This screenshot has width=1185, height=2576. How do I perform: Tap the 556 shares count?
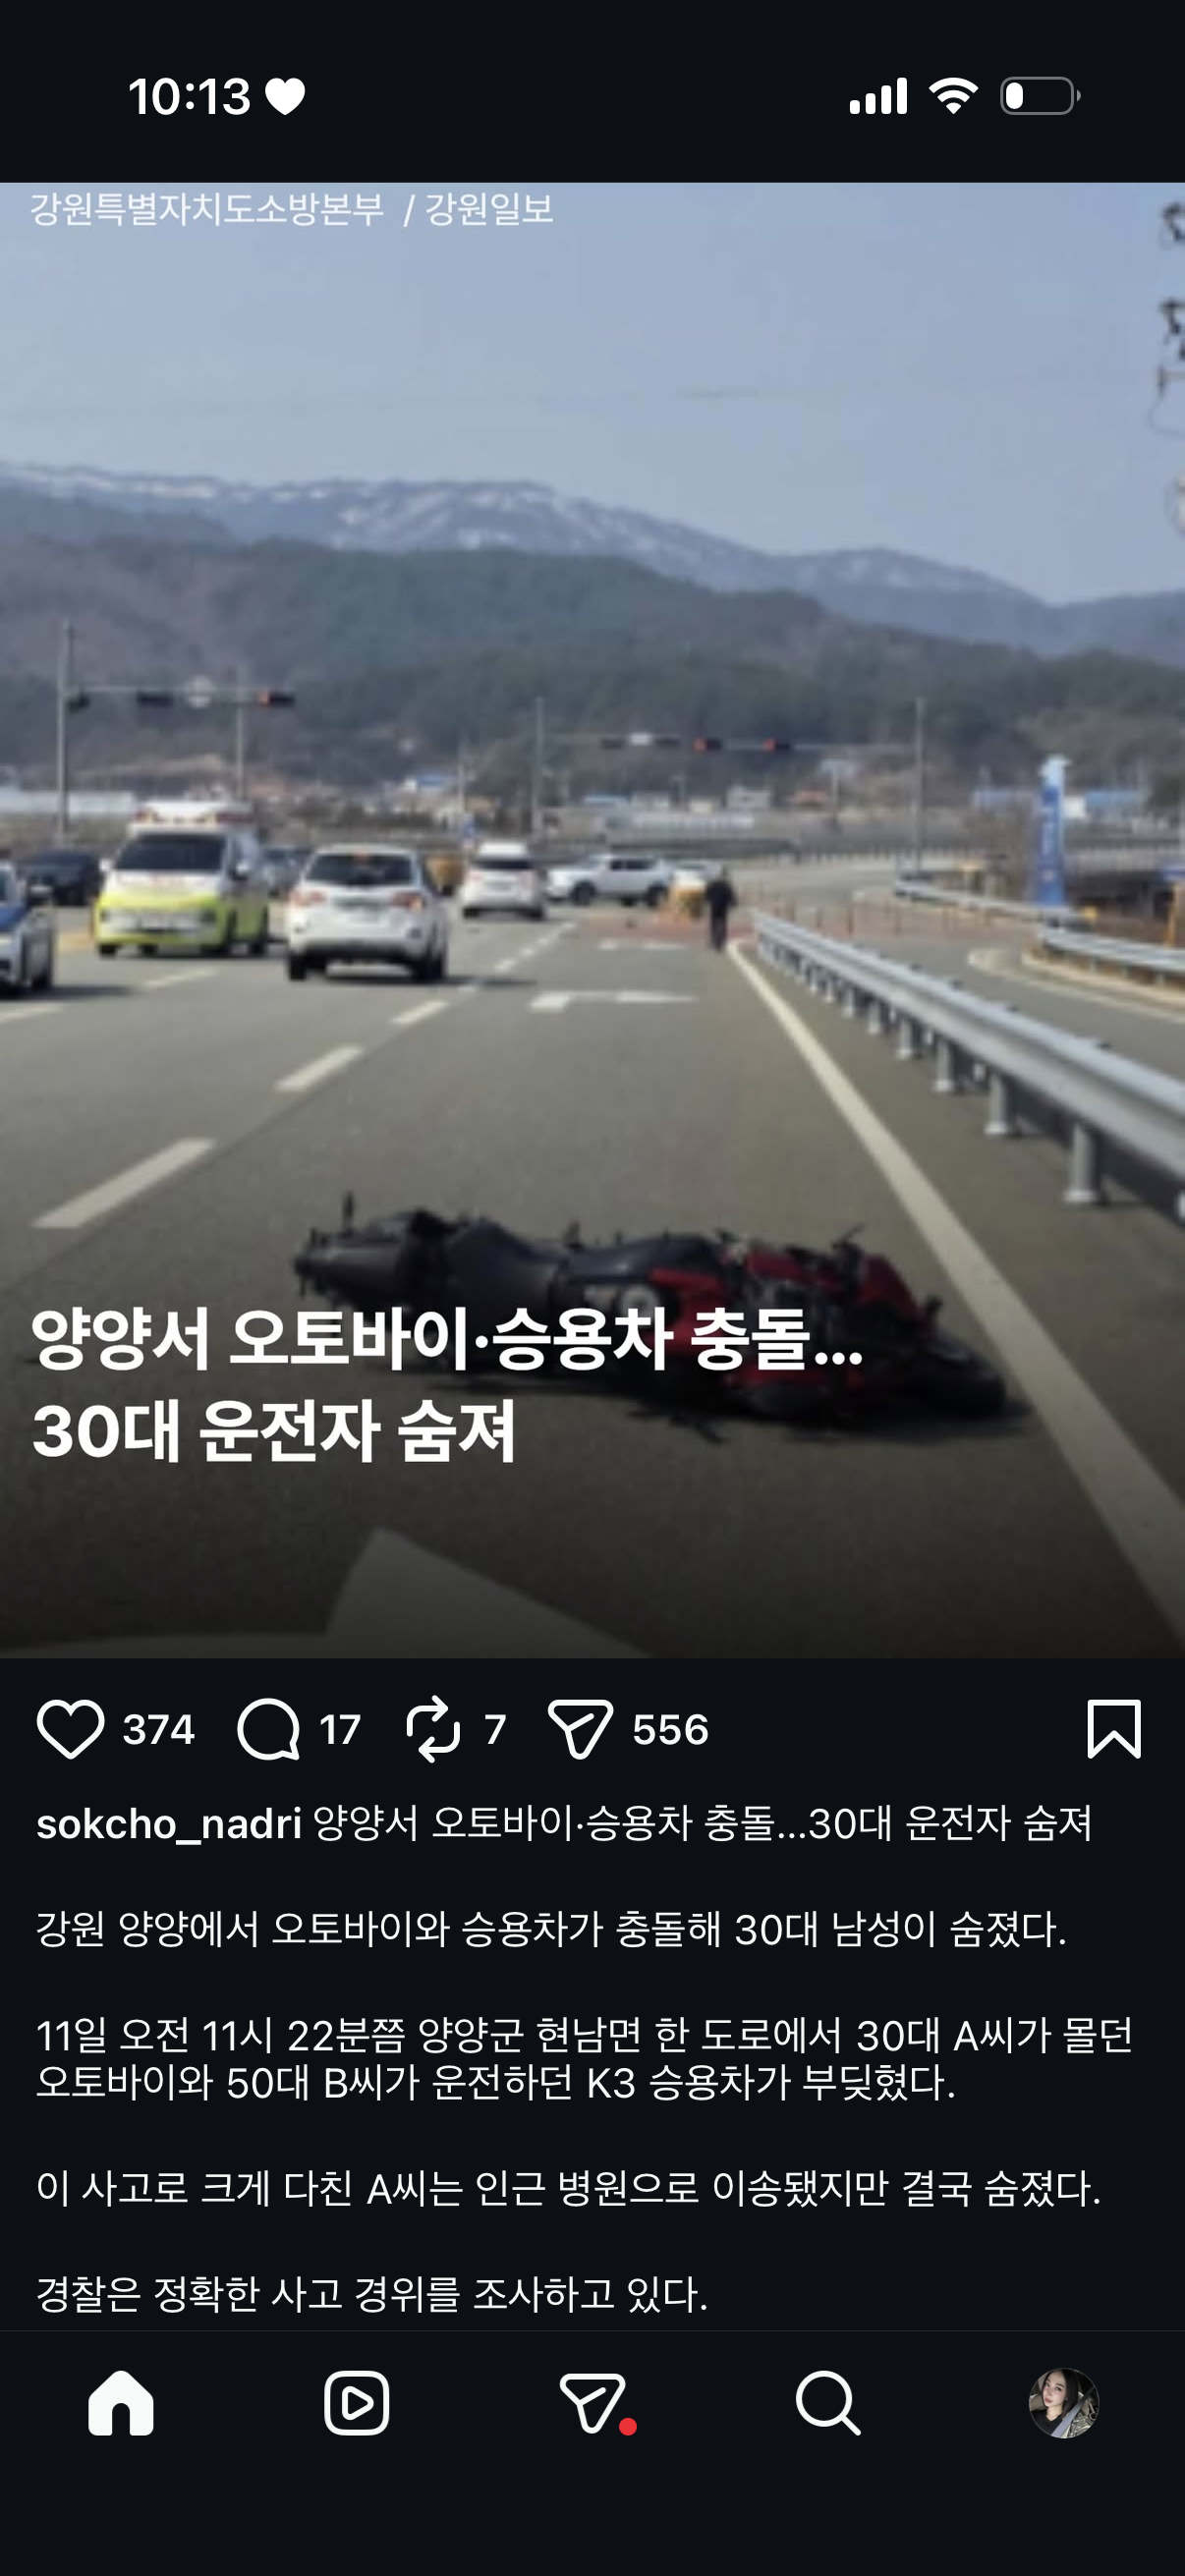pyautogui.click(x=670, y=1729)
